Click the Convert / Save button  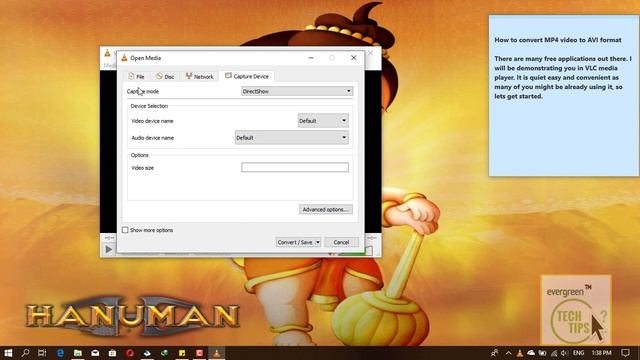tap(295, 242)
